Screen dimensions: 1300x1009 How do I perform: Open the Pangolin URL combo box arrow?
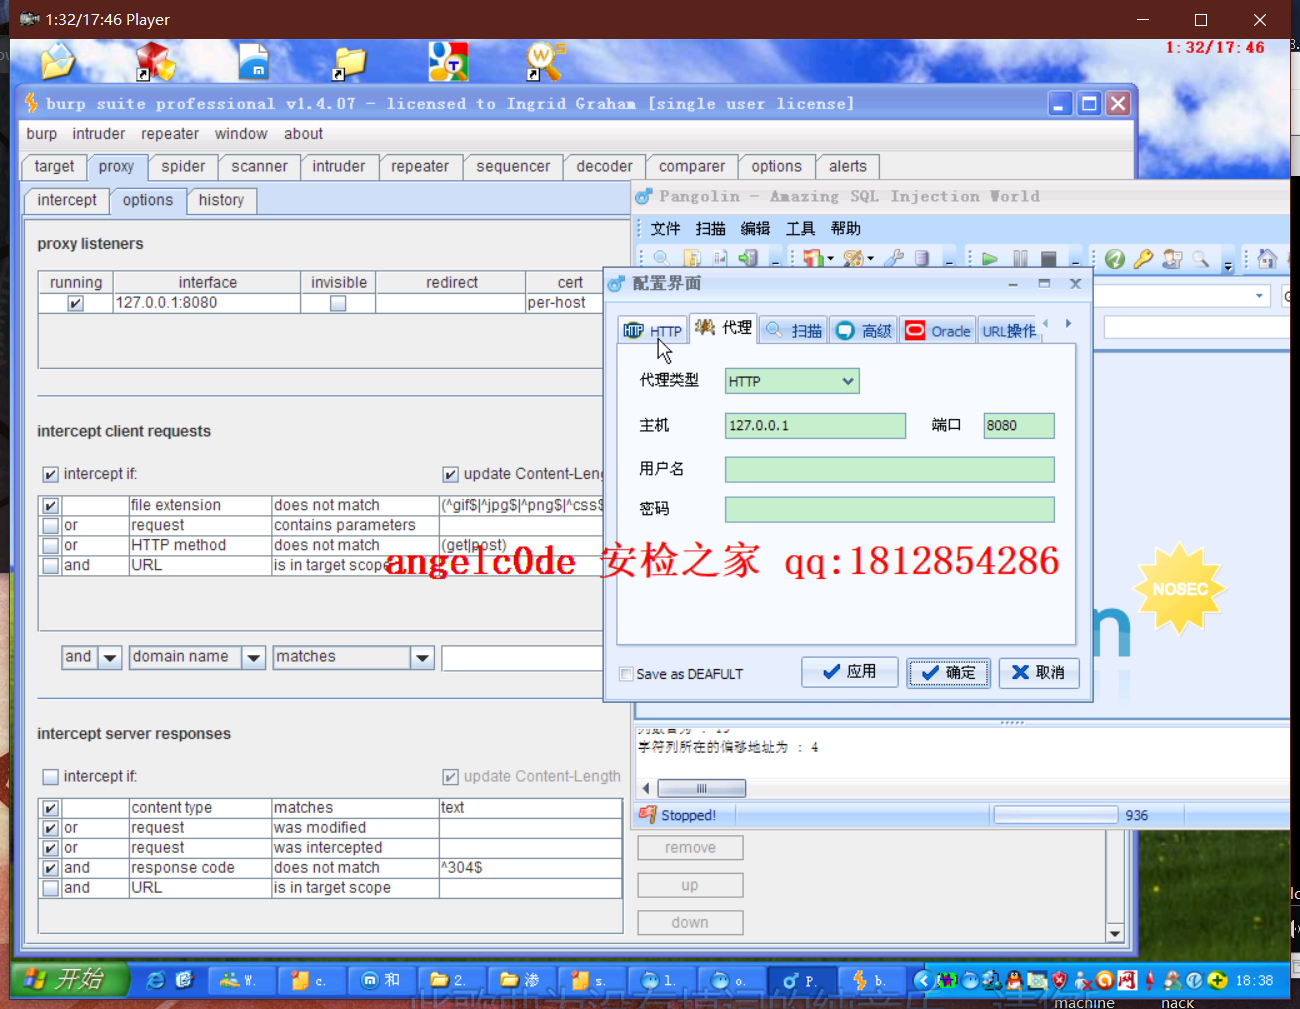click(1259, 296)
